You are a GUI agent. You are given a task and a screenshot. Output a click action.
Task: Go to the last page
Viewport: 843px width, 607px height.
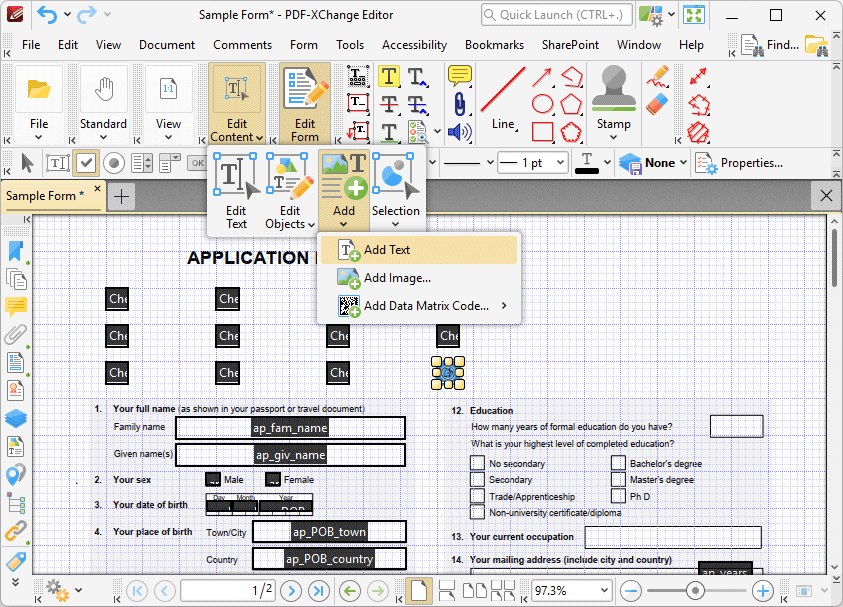point(318,591)
